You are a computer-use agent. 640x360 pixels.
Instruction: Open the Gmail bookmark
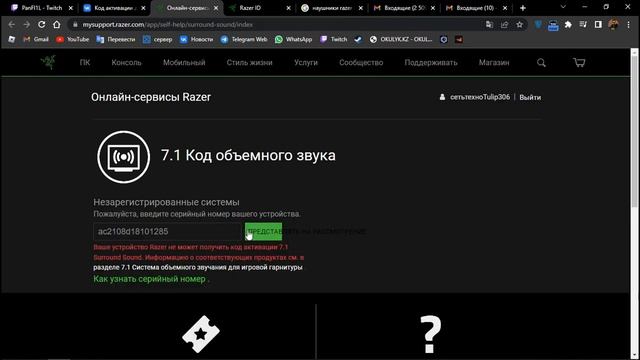click(x=36, y=40)
